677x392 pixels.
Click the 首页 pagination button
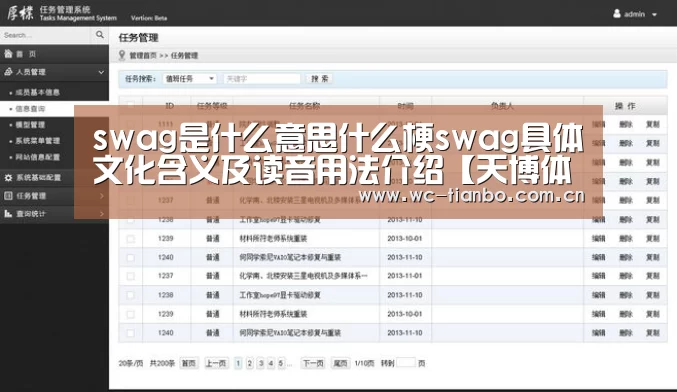tap(189, 363)
